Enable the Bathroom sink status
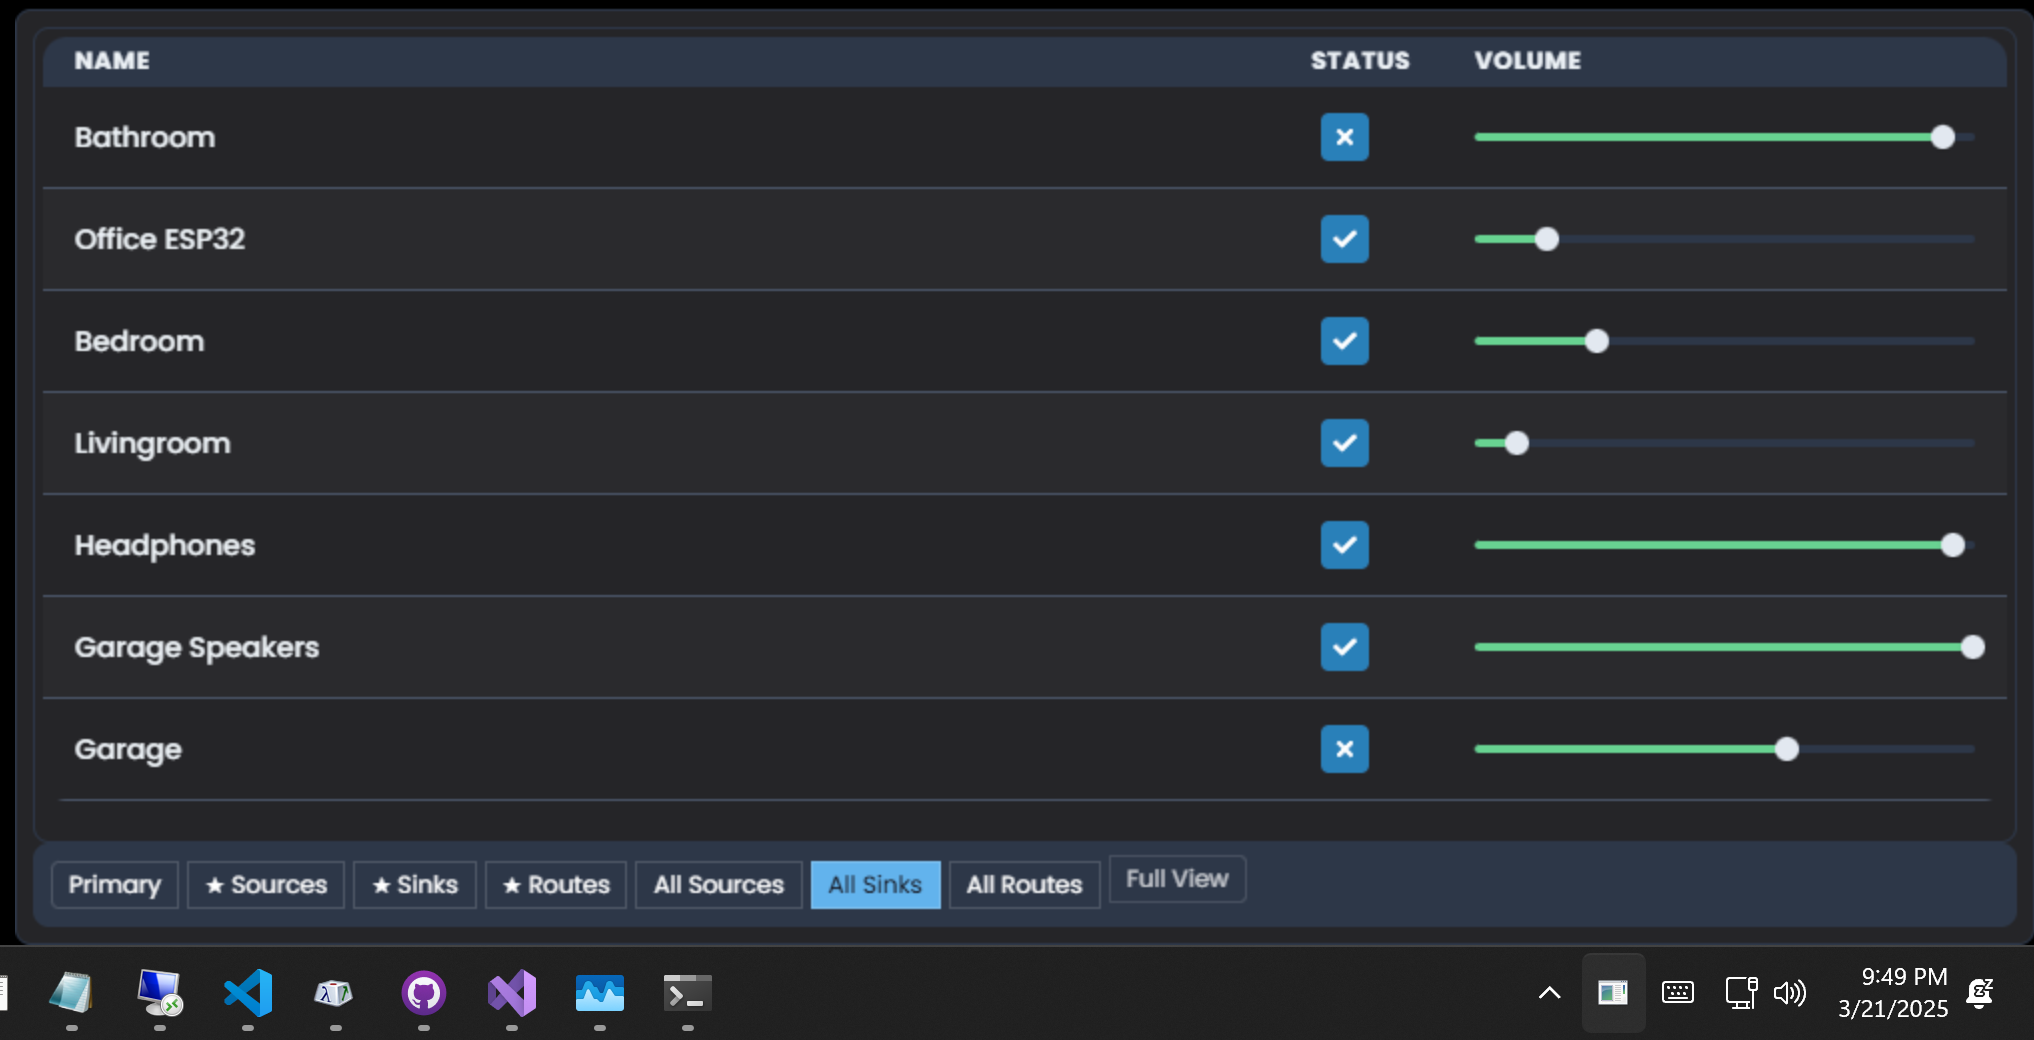Screen dimensions: 2034x1040 1345,137
